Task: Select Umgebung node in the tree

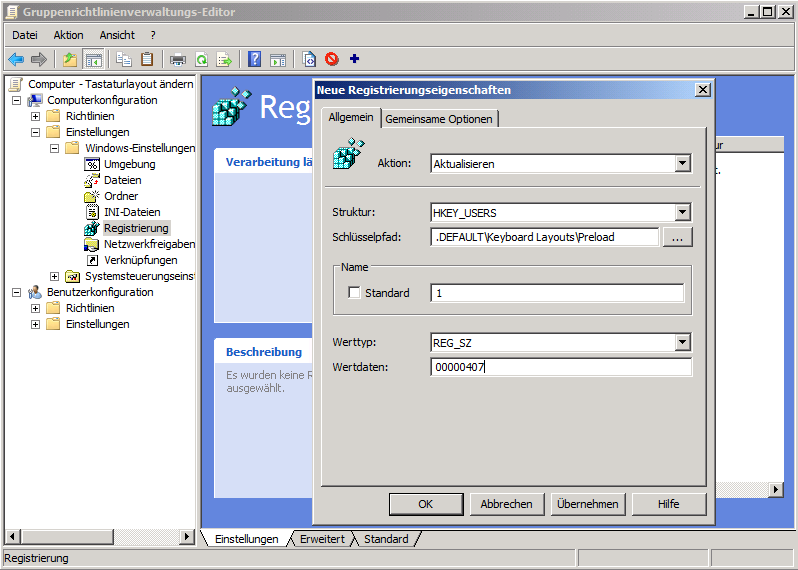Action: (129, 164)
